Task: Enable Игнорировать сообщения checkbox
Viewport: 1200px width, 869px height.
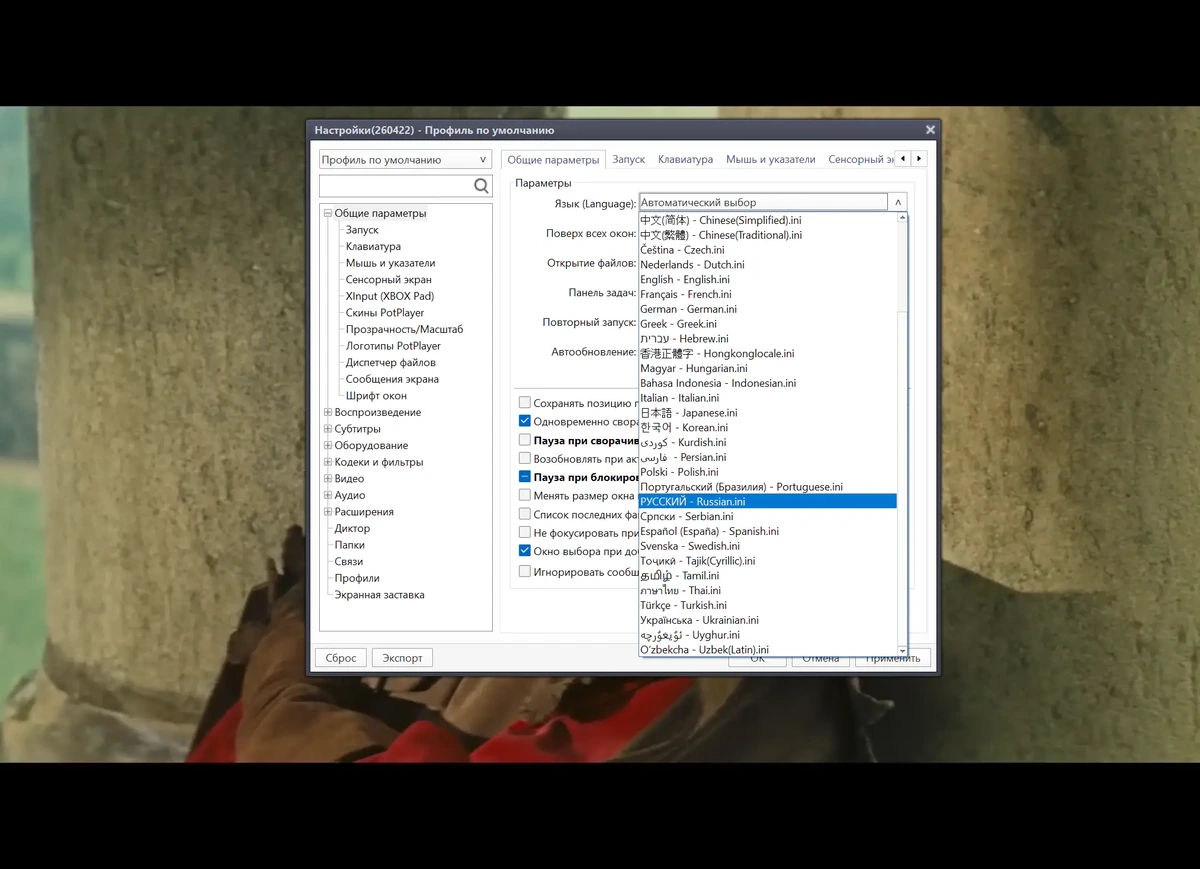Action: tap(525, 572)
